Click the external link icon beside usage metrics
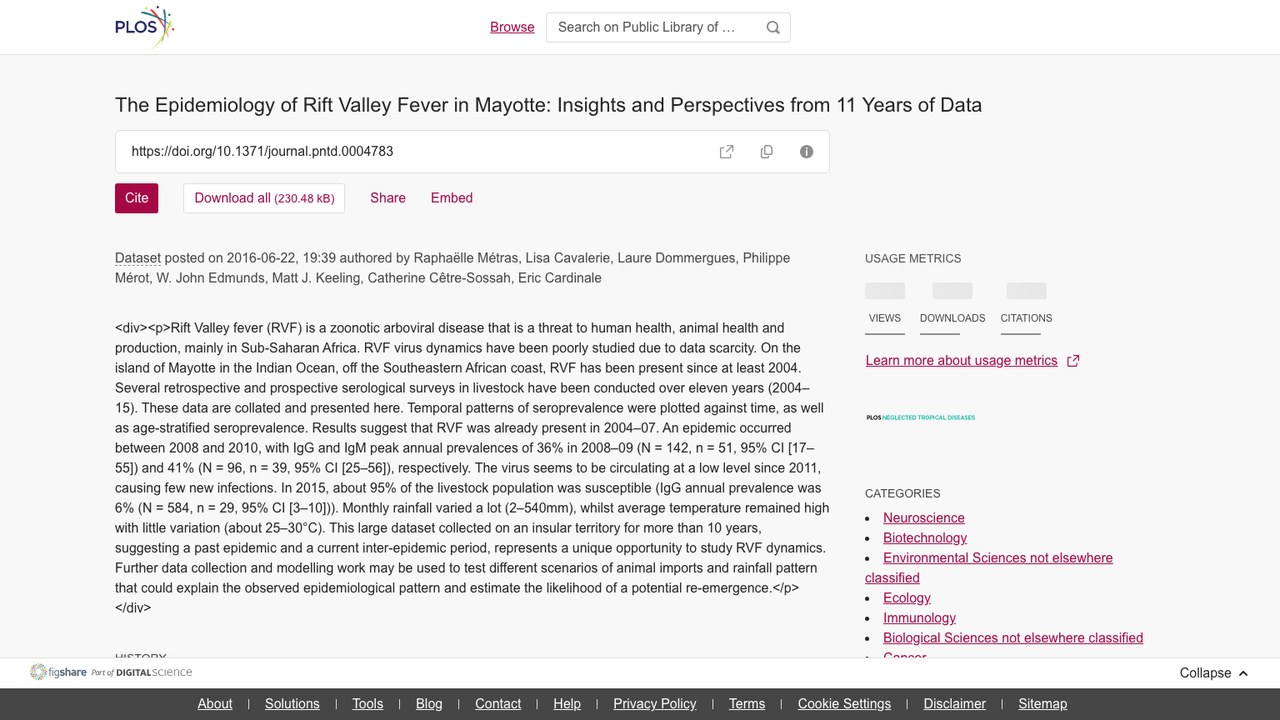1280x720 pixels. click(1073, 361)
